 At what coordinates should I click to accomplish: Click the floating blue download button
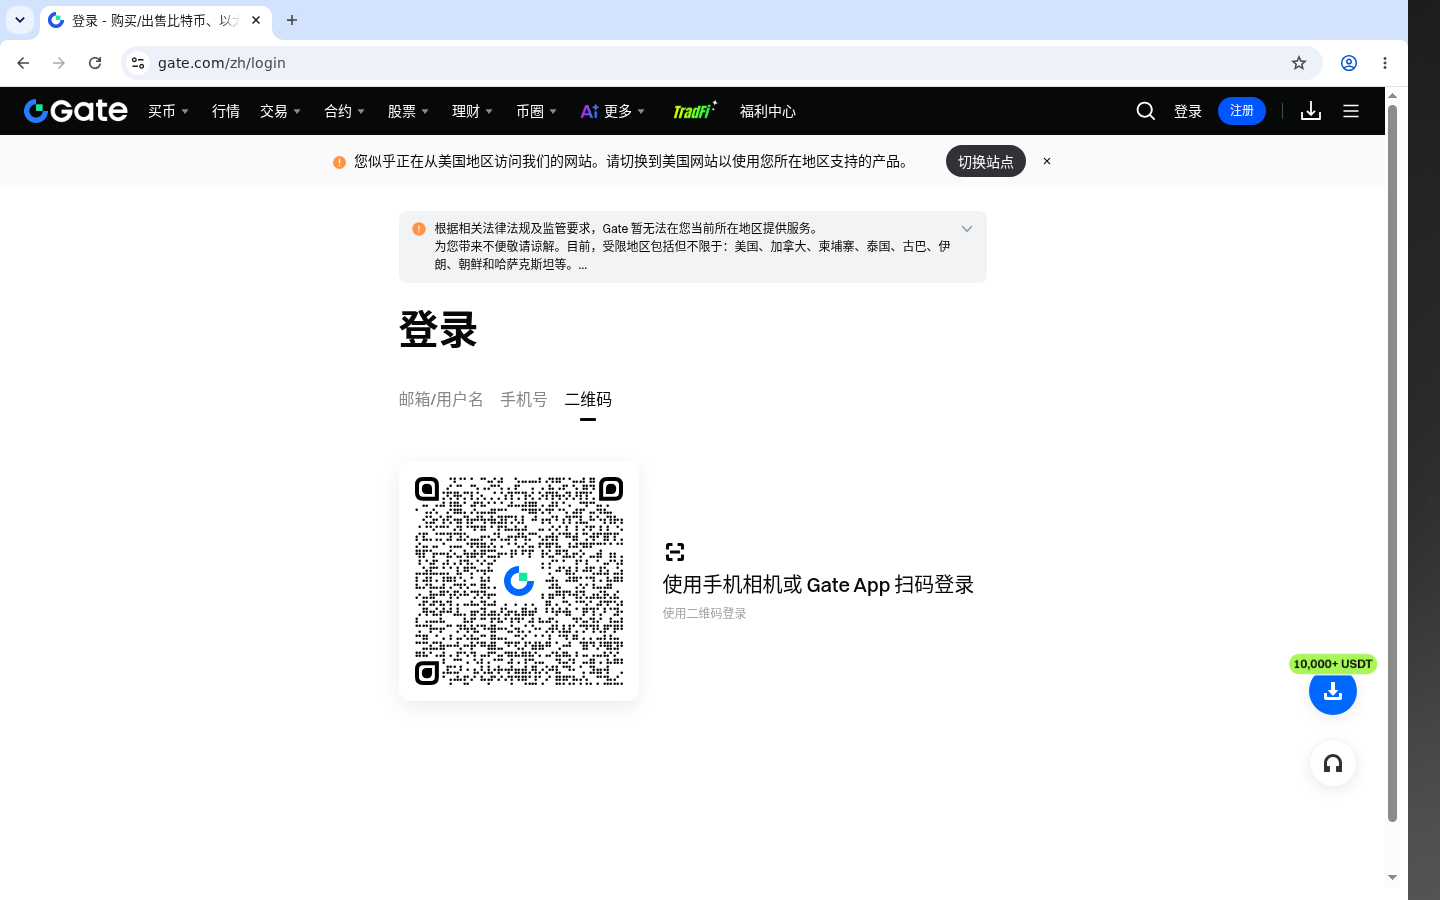[1333, 691]
